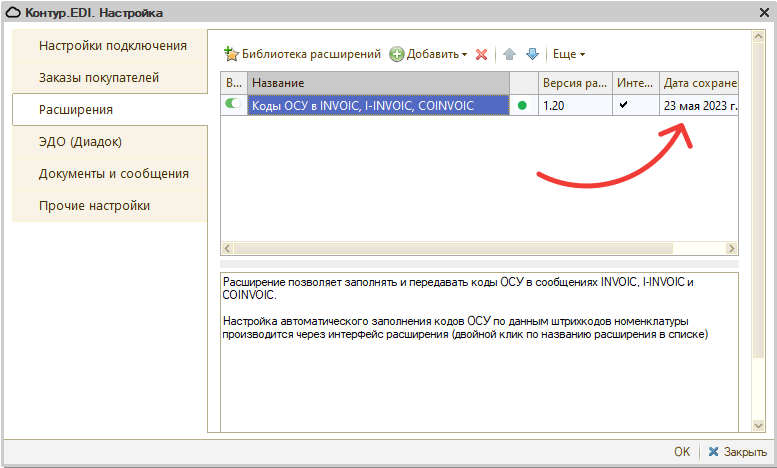Move extension down with the blue down arrow
Image resolution: width=777 pixels, height=468 pixels.
click(532, 54)
